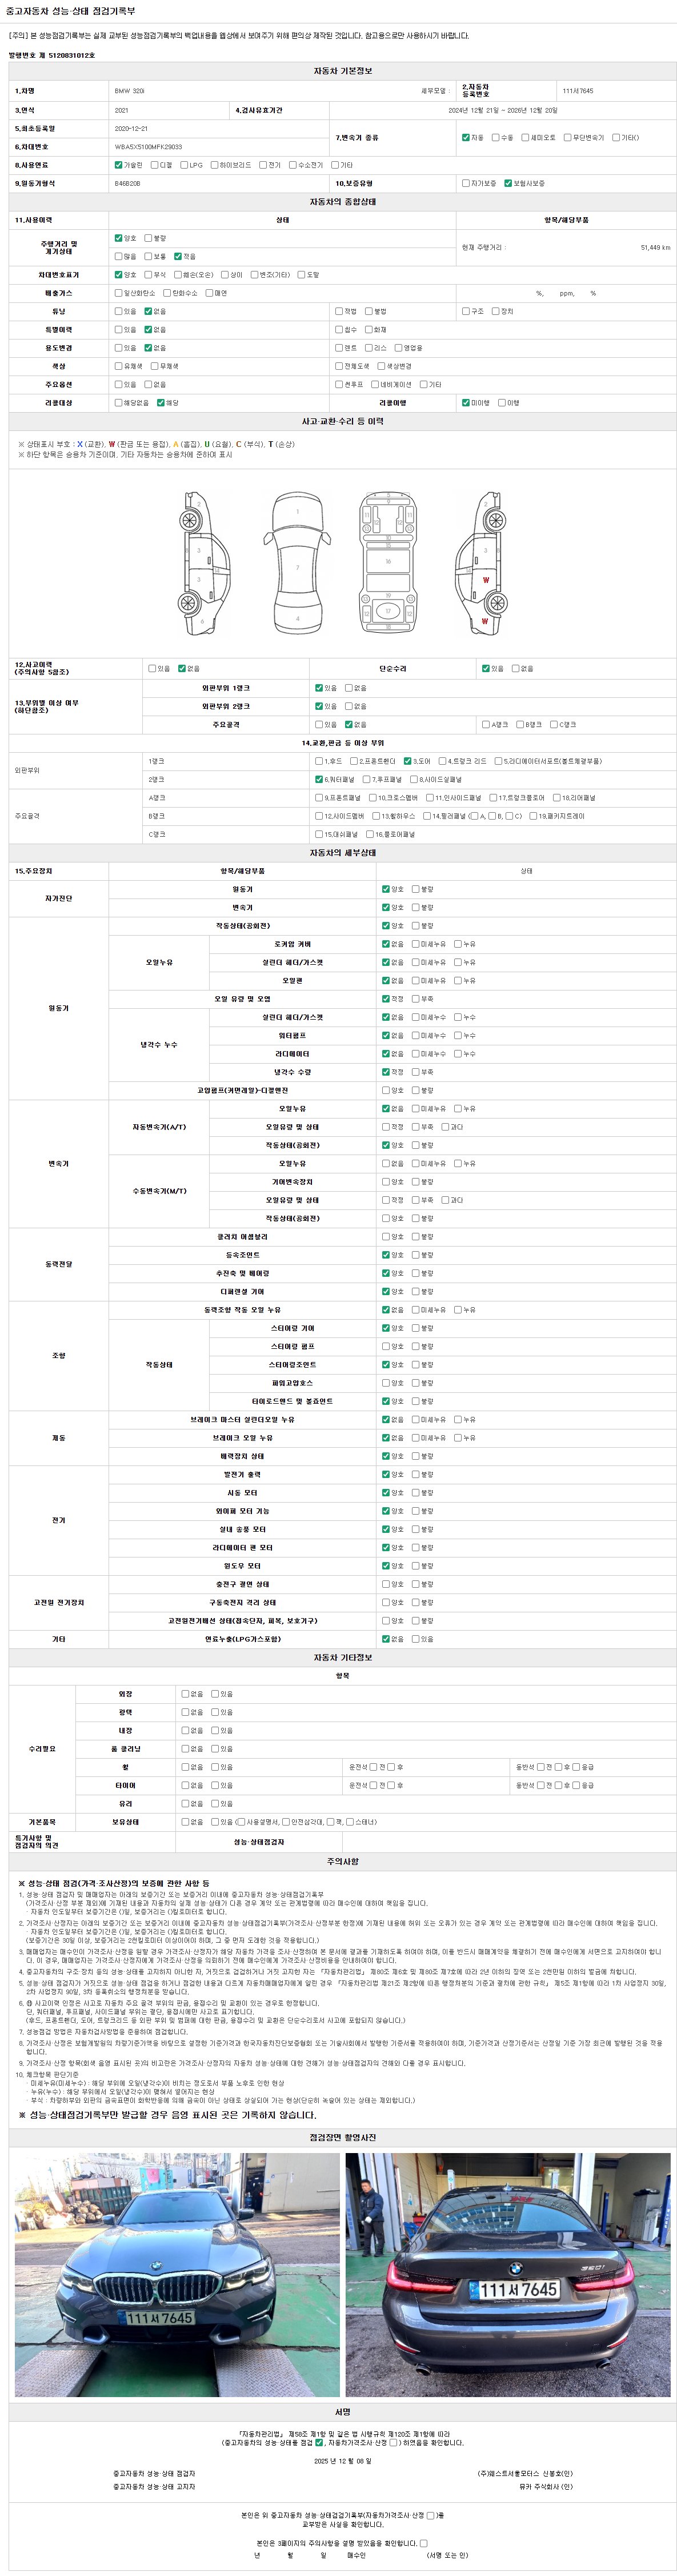
Task: Check the 디젤 fuel option
Action: [154, 165]
